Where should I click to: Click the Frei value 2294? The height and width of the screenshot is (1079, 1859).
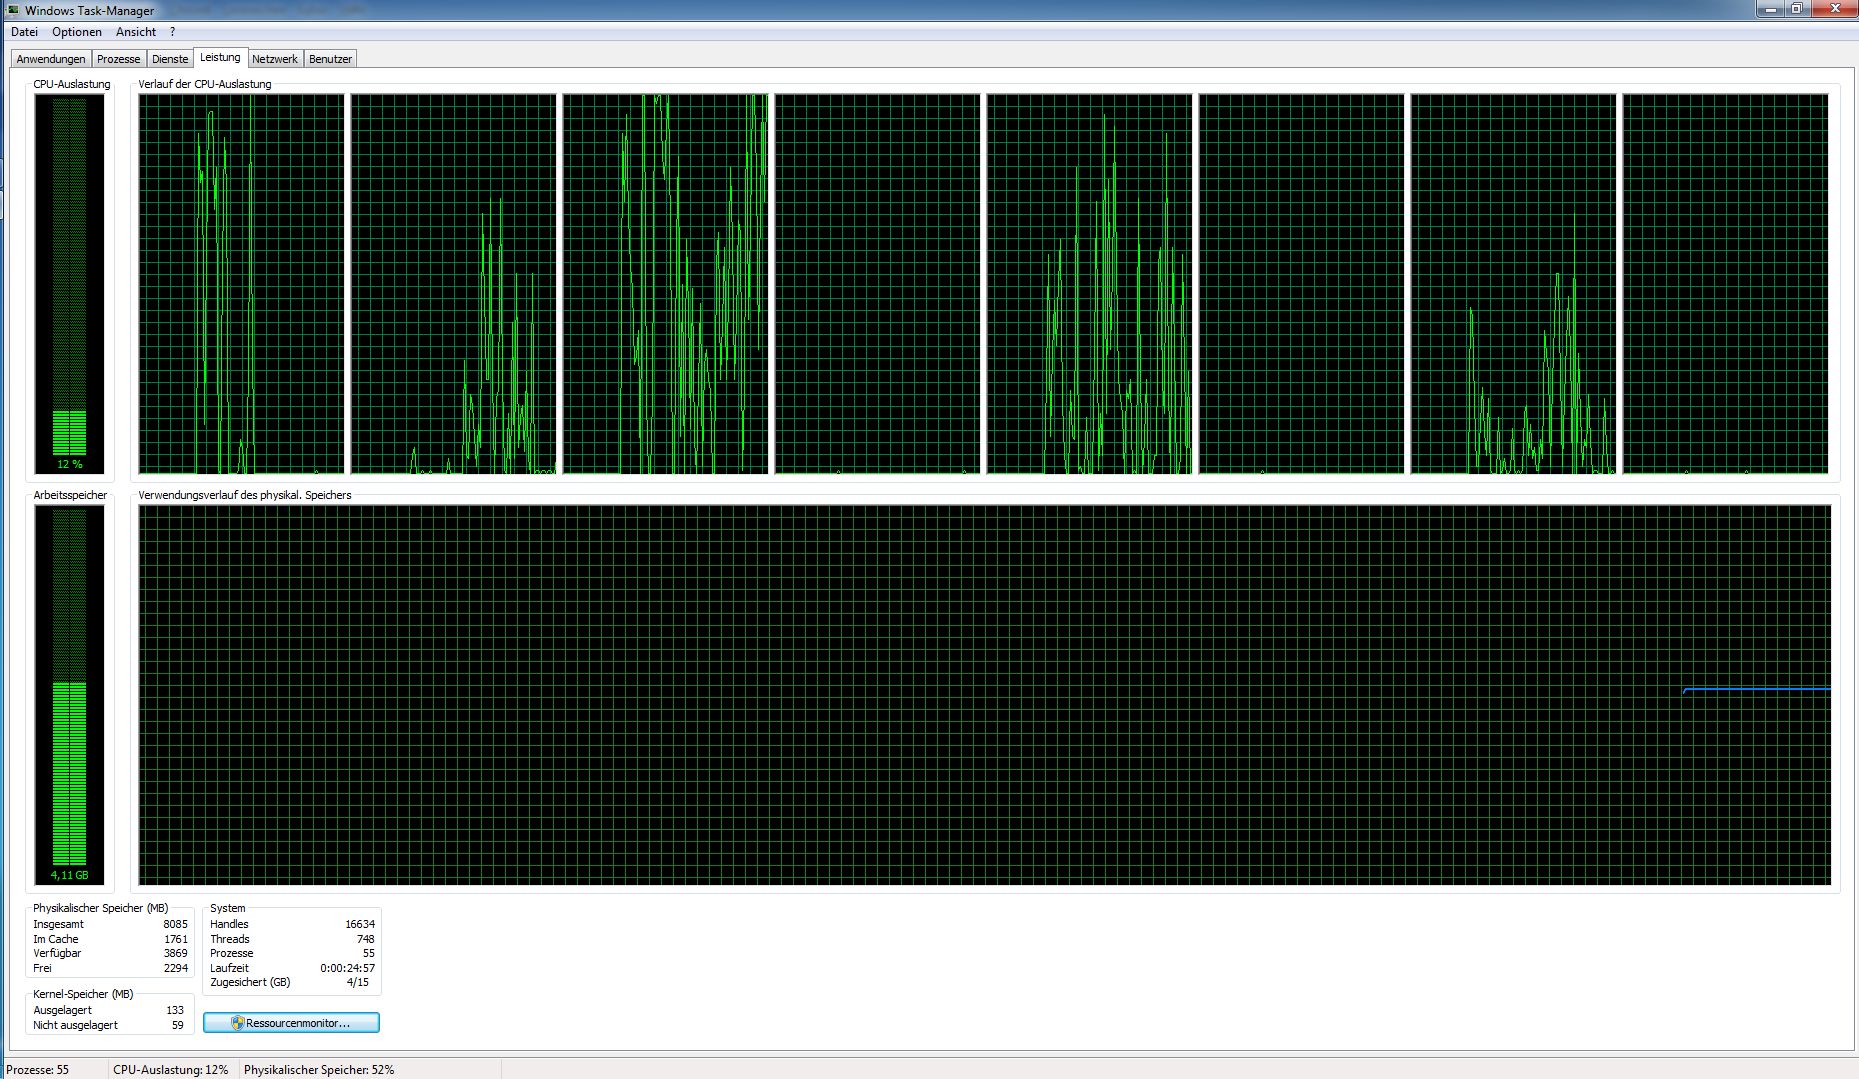pyautogui.click(x=175, y=968)
